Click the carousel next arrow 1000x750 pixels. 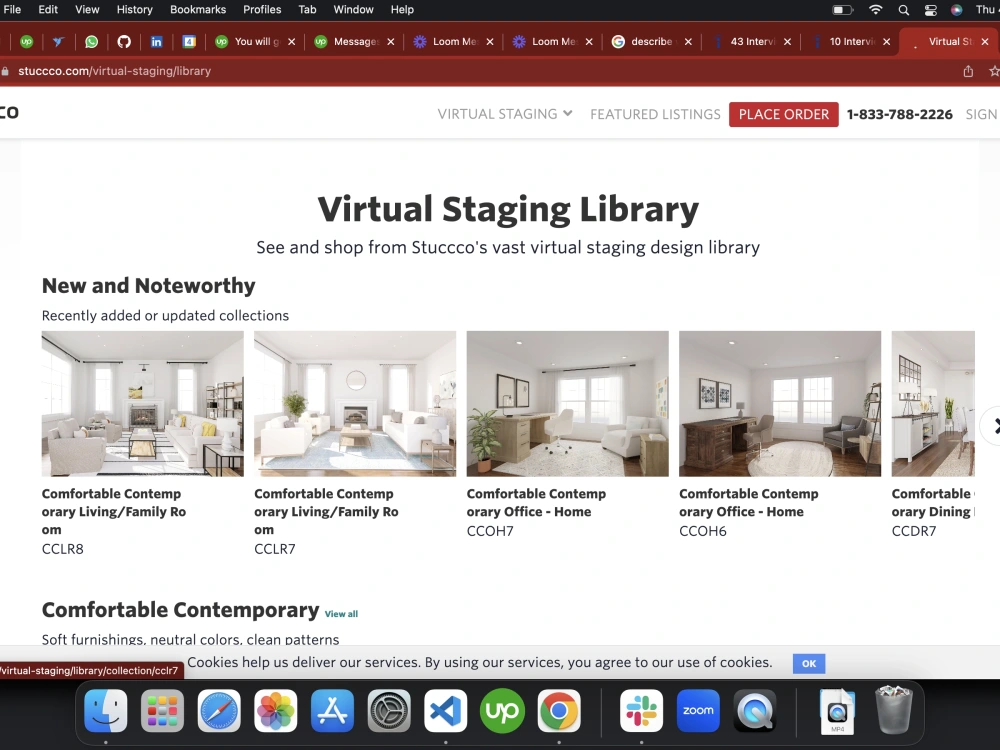coord(992,426)
